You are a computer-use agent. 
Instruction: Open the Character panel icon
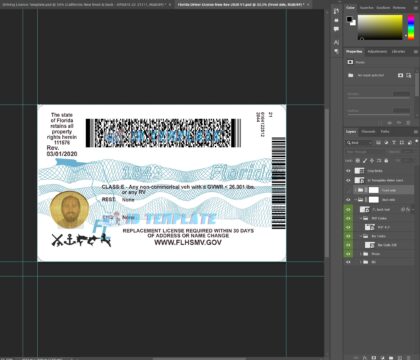click(336, 42)
